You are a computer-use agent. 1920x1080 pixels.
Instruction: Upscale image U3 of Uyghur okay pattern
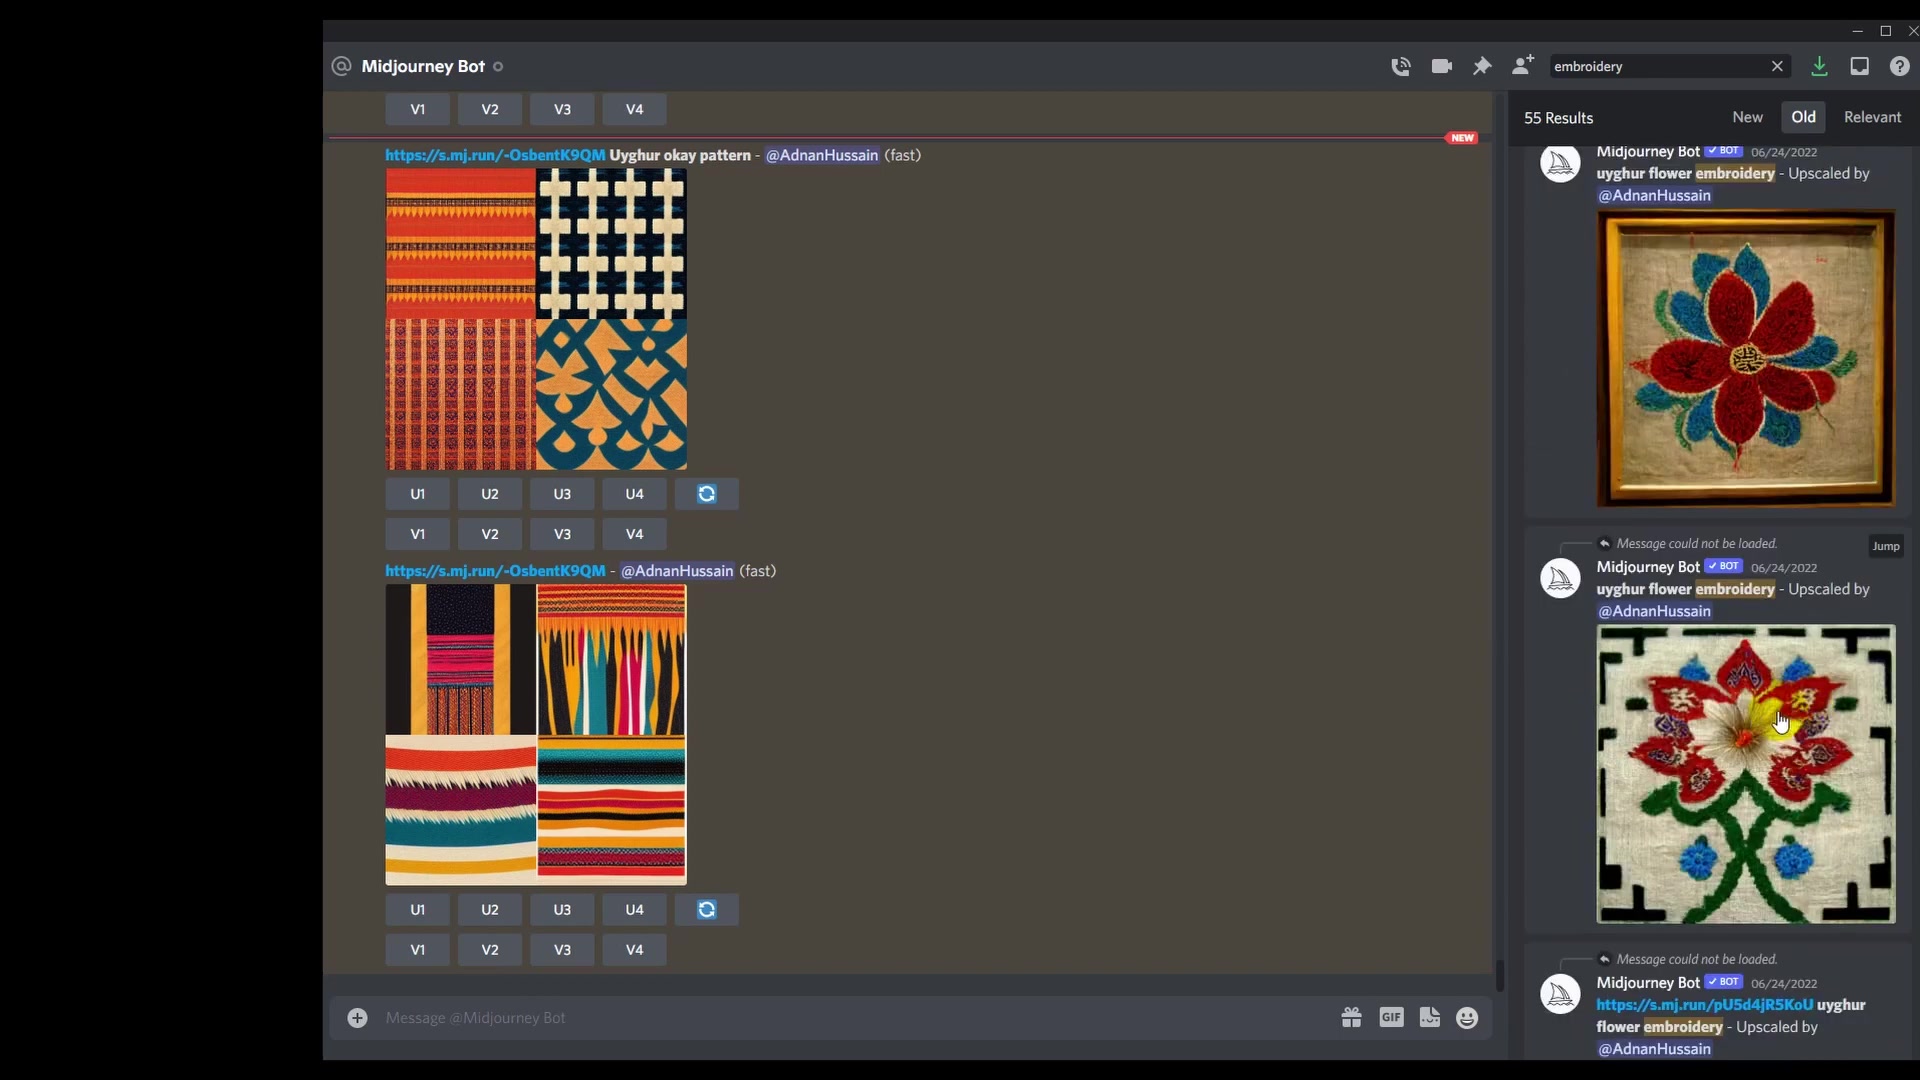562,494
